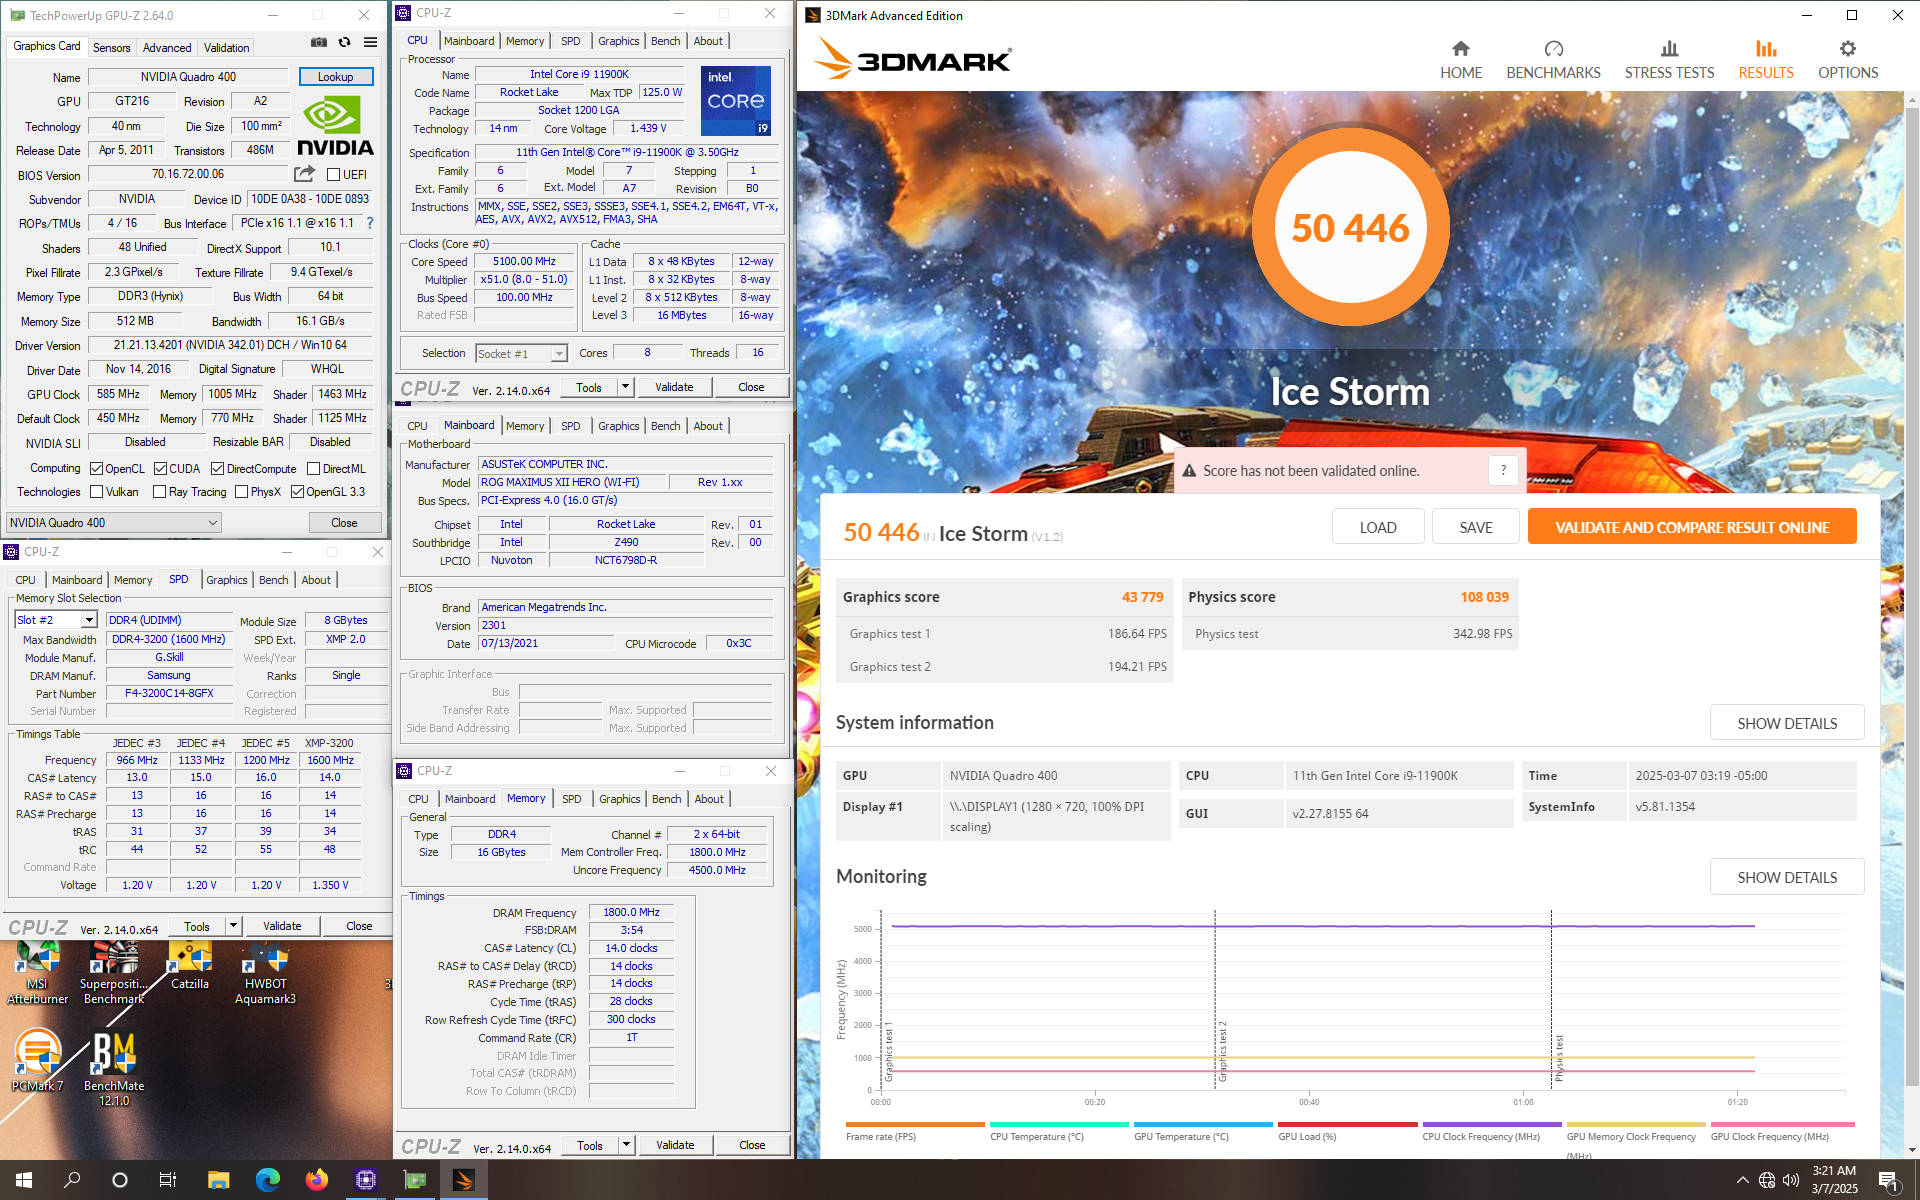
Task: Expand Tools dropdown arrow in CPU-Z Memory window
Action: pos(626,1145)
